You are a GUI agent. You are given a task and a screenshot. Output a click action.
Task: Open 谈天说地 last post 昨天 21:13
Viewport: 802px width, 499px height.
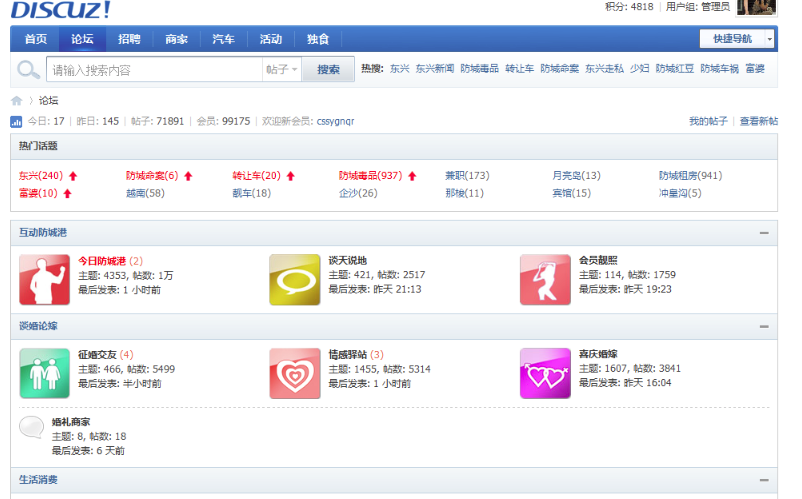pos(397,289)
